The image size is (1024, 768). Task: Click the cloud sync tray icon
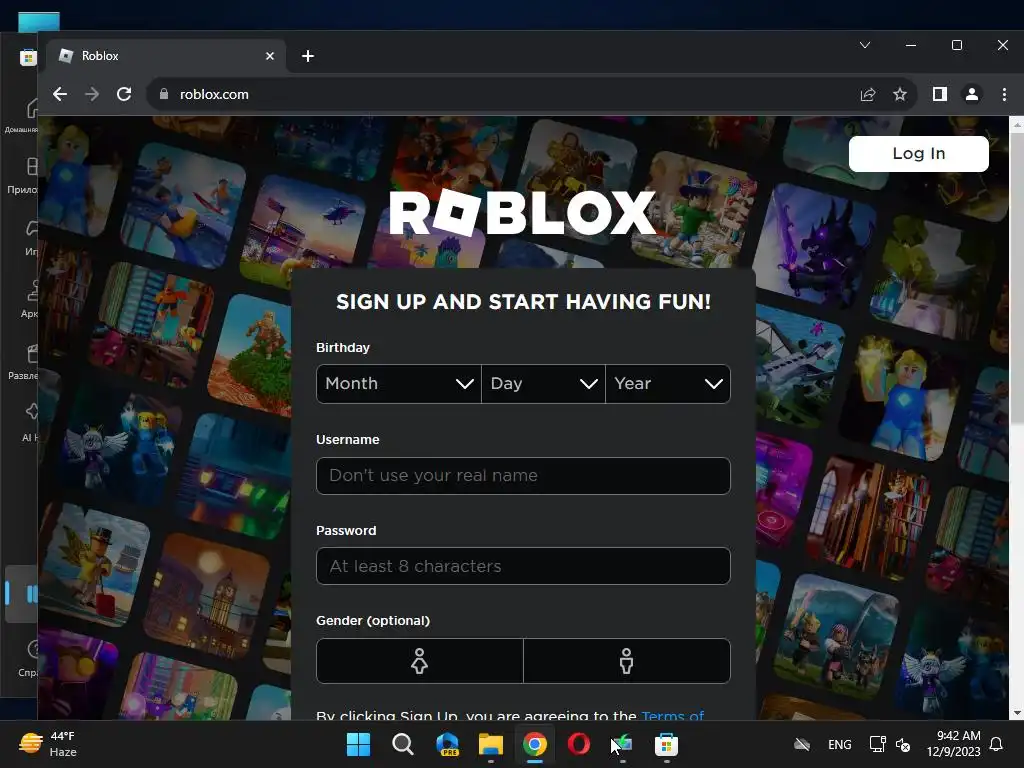tap(802, 744)
